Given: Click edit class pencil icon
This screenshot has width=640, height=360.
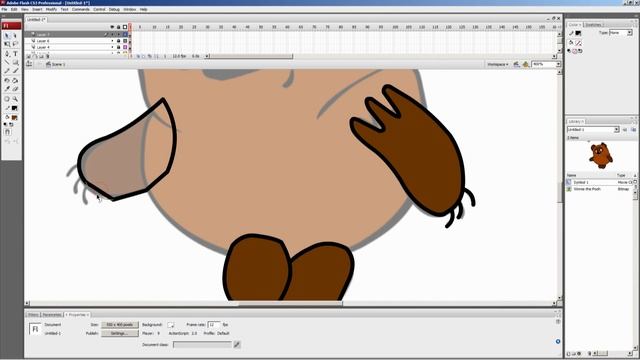Looking at the screenshot, I should (x=237, y=345).
